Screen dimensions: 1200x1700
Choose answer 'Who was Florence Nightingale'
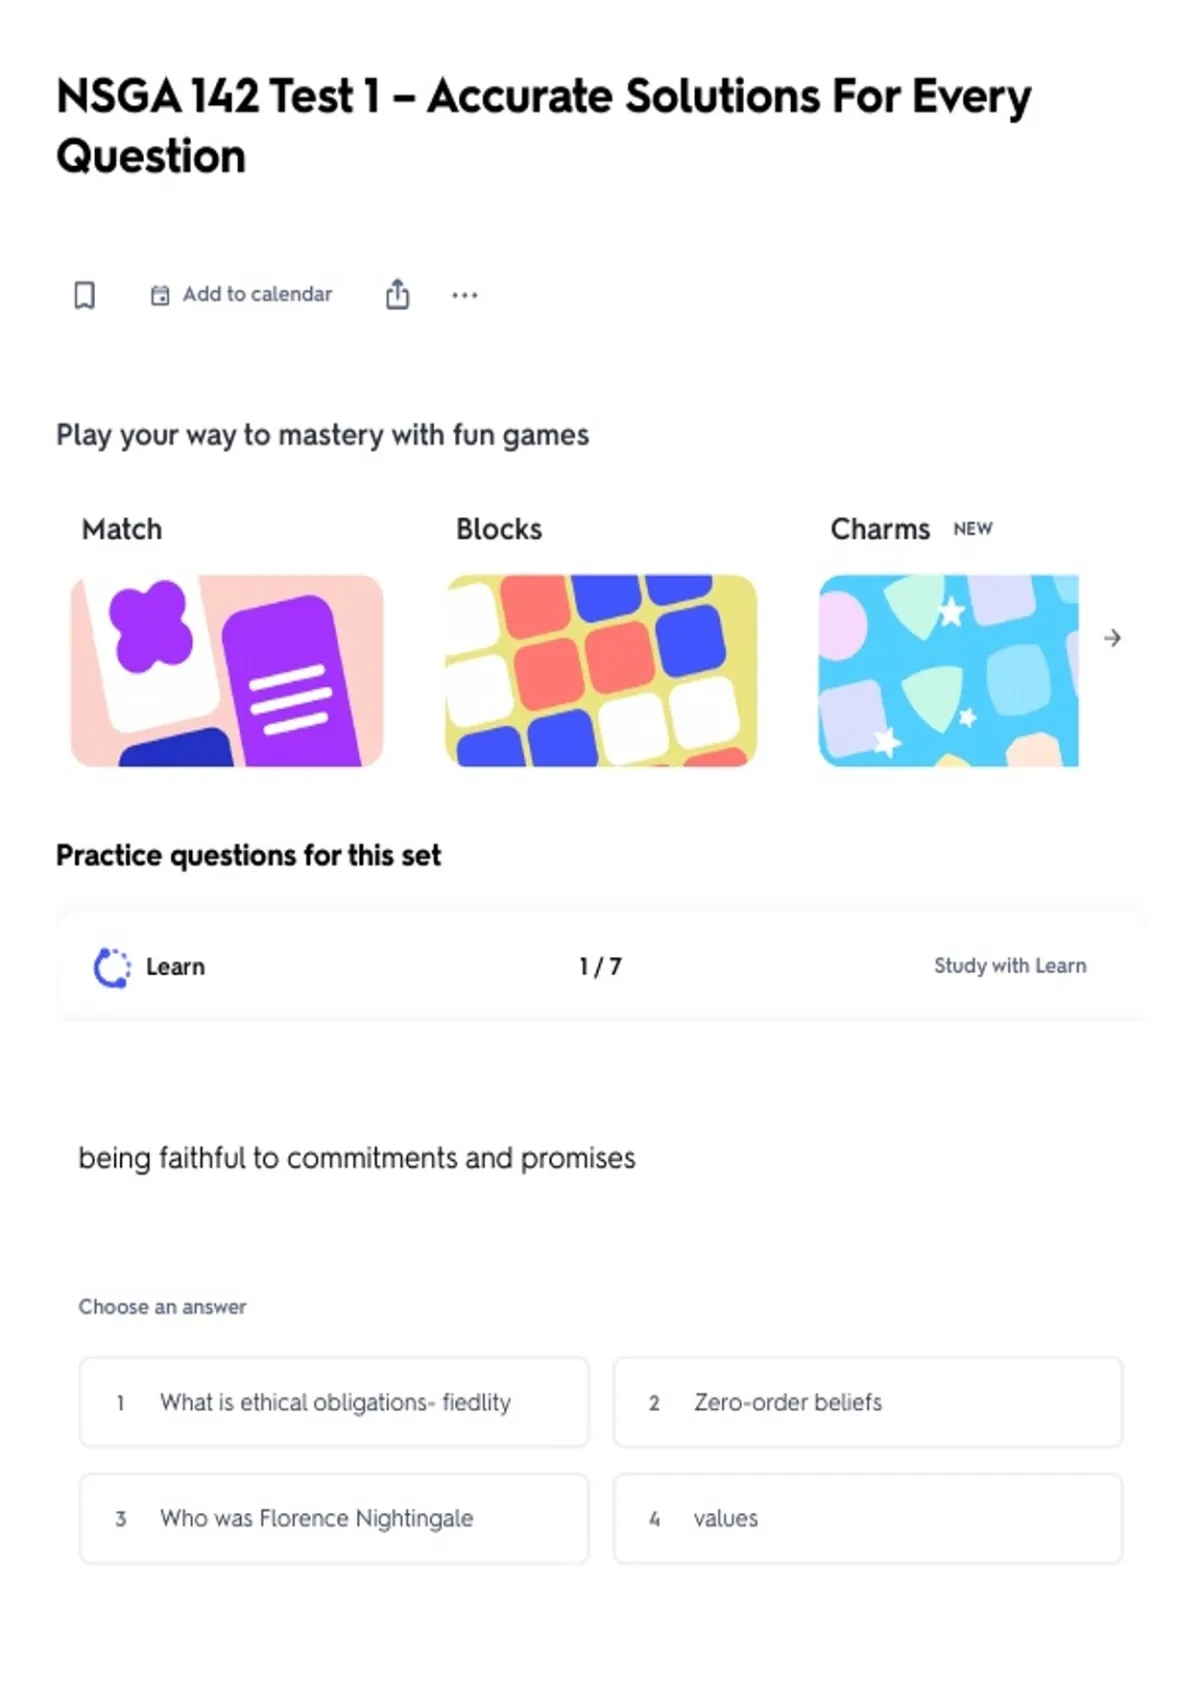334,1518
